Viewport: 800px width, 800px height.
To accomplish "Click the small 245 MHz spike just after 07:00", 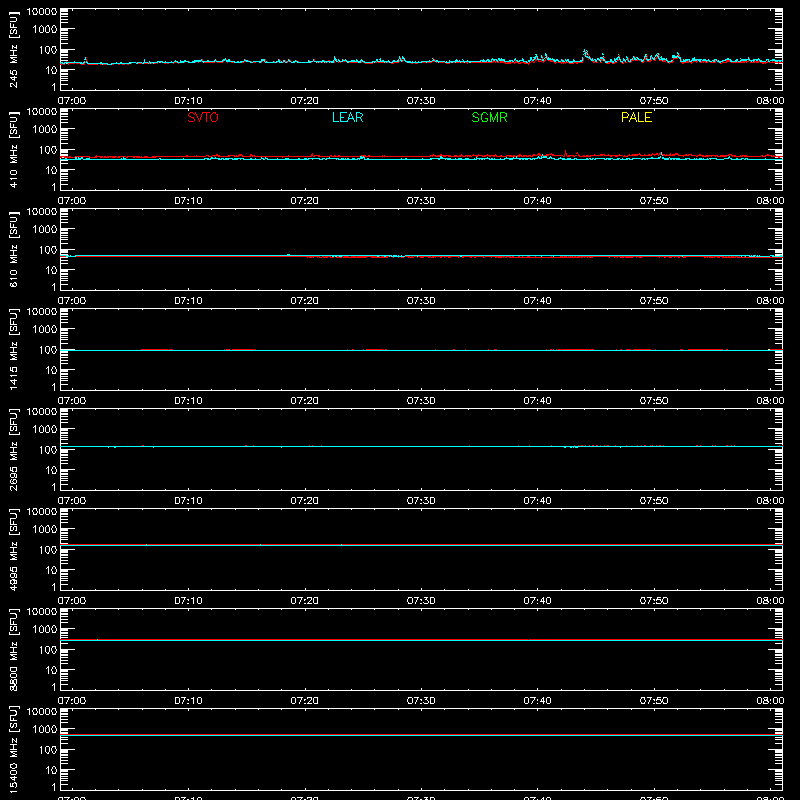I will point(85,59).
